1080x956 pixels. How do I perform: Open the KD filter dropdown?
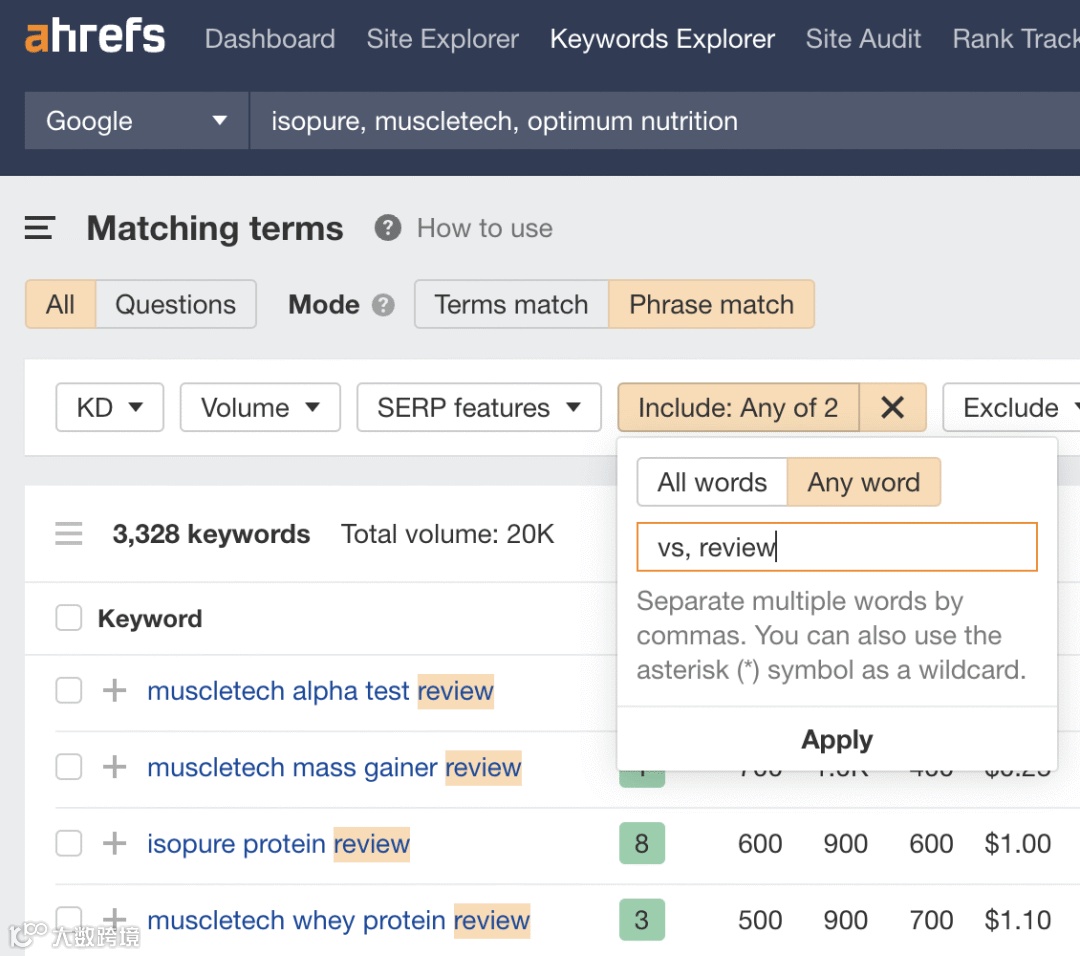click(109, 407)
